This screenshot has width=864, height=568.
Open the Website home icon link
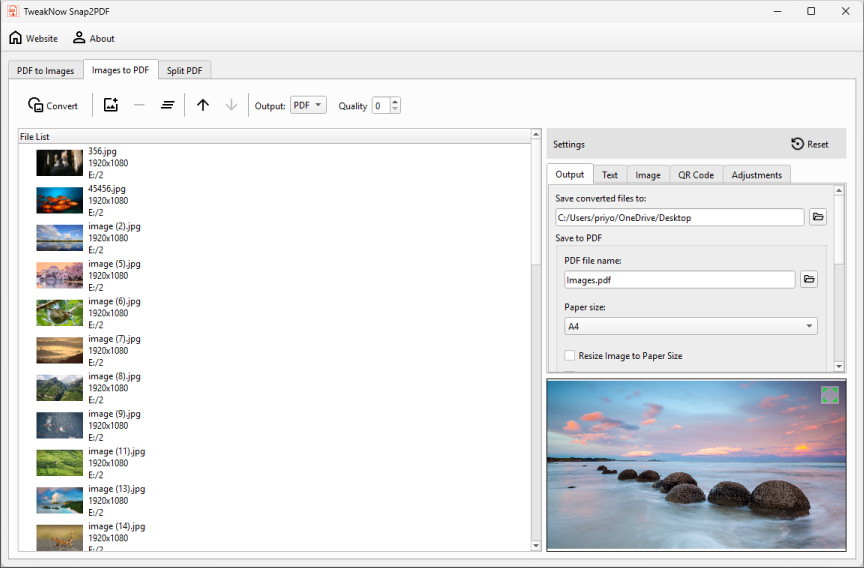[x=33, y=38]
